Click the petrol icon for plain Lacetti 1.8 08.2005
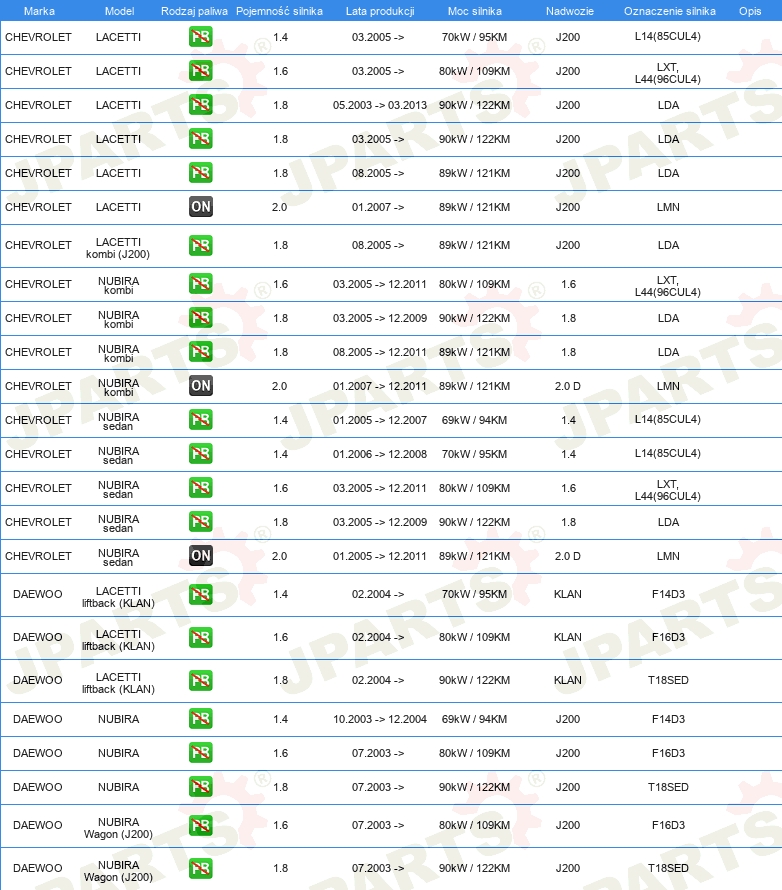Viewport: 782px width, 890px height. coord(201,173)
